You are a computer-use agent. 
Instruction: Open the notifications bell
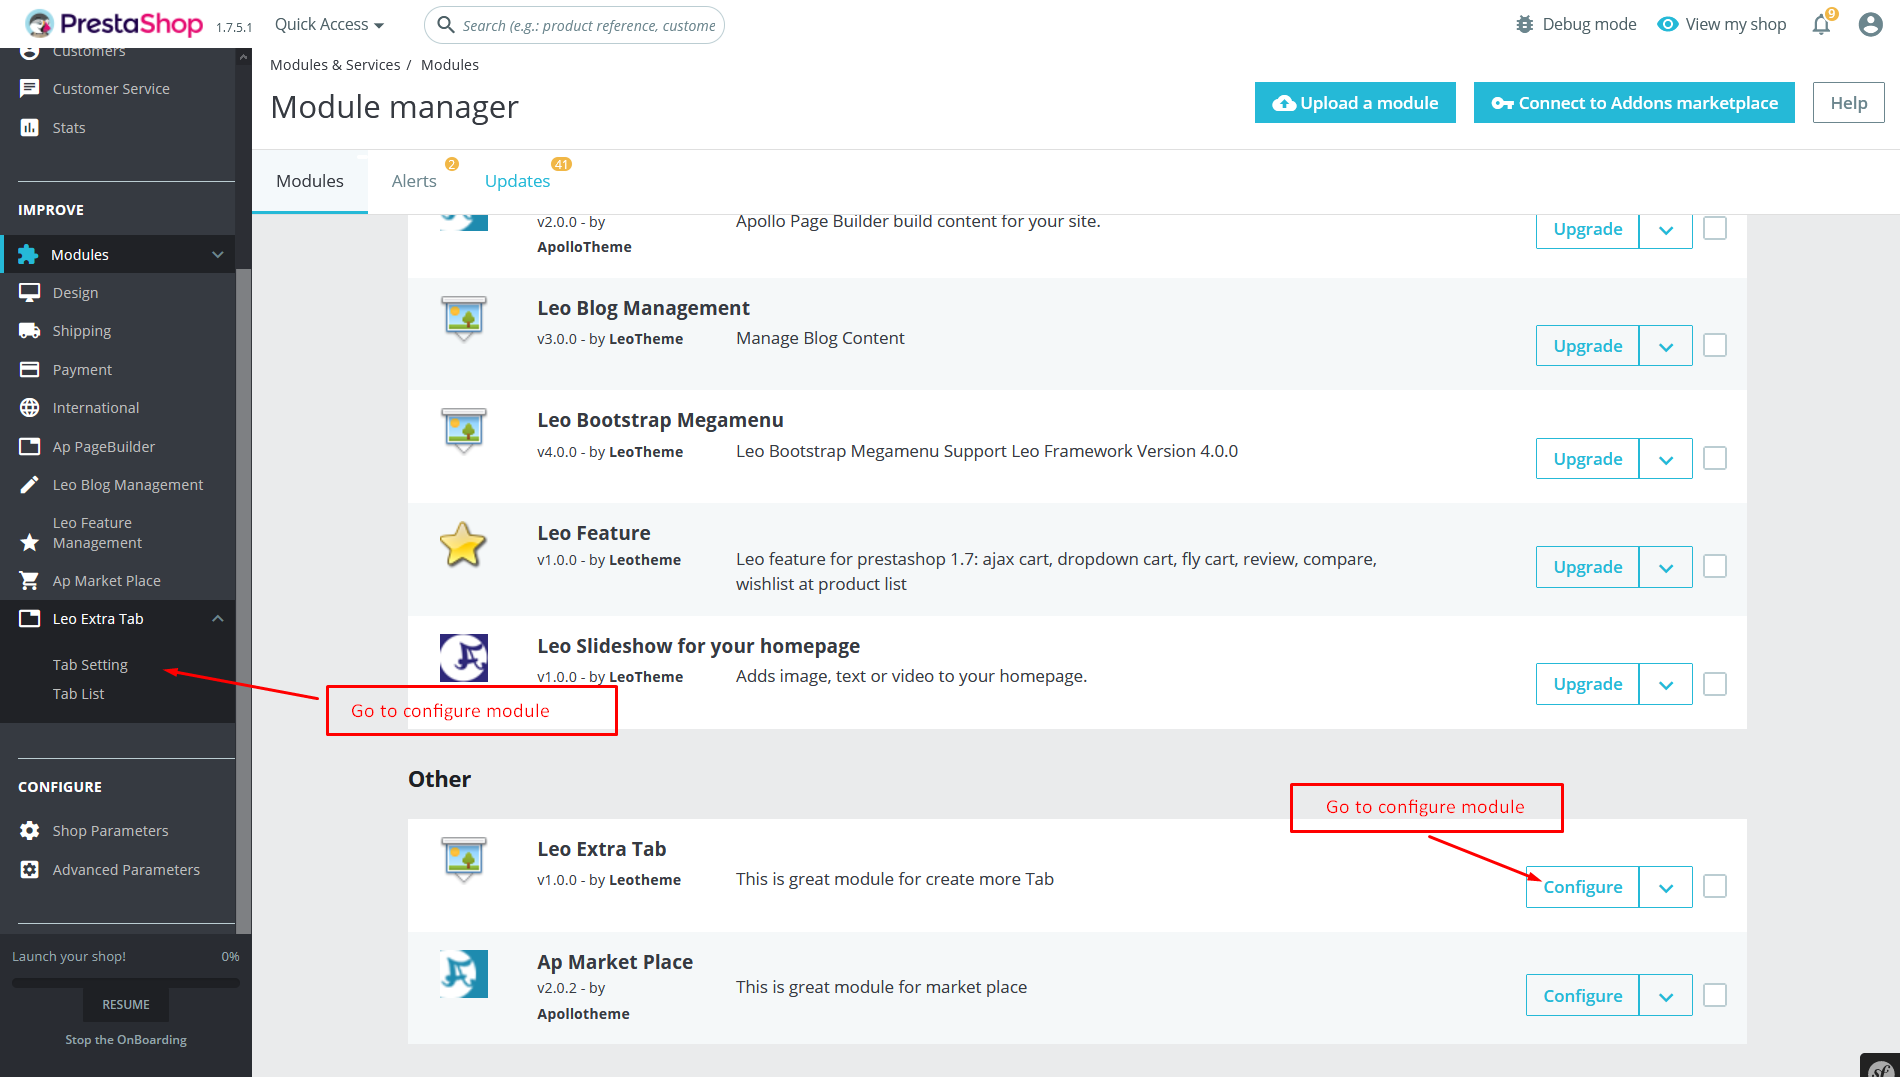tap(1821, 25)
